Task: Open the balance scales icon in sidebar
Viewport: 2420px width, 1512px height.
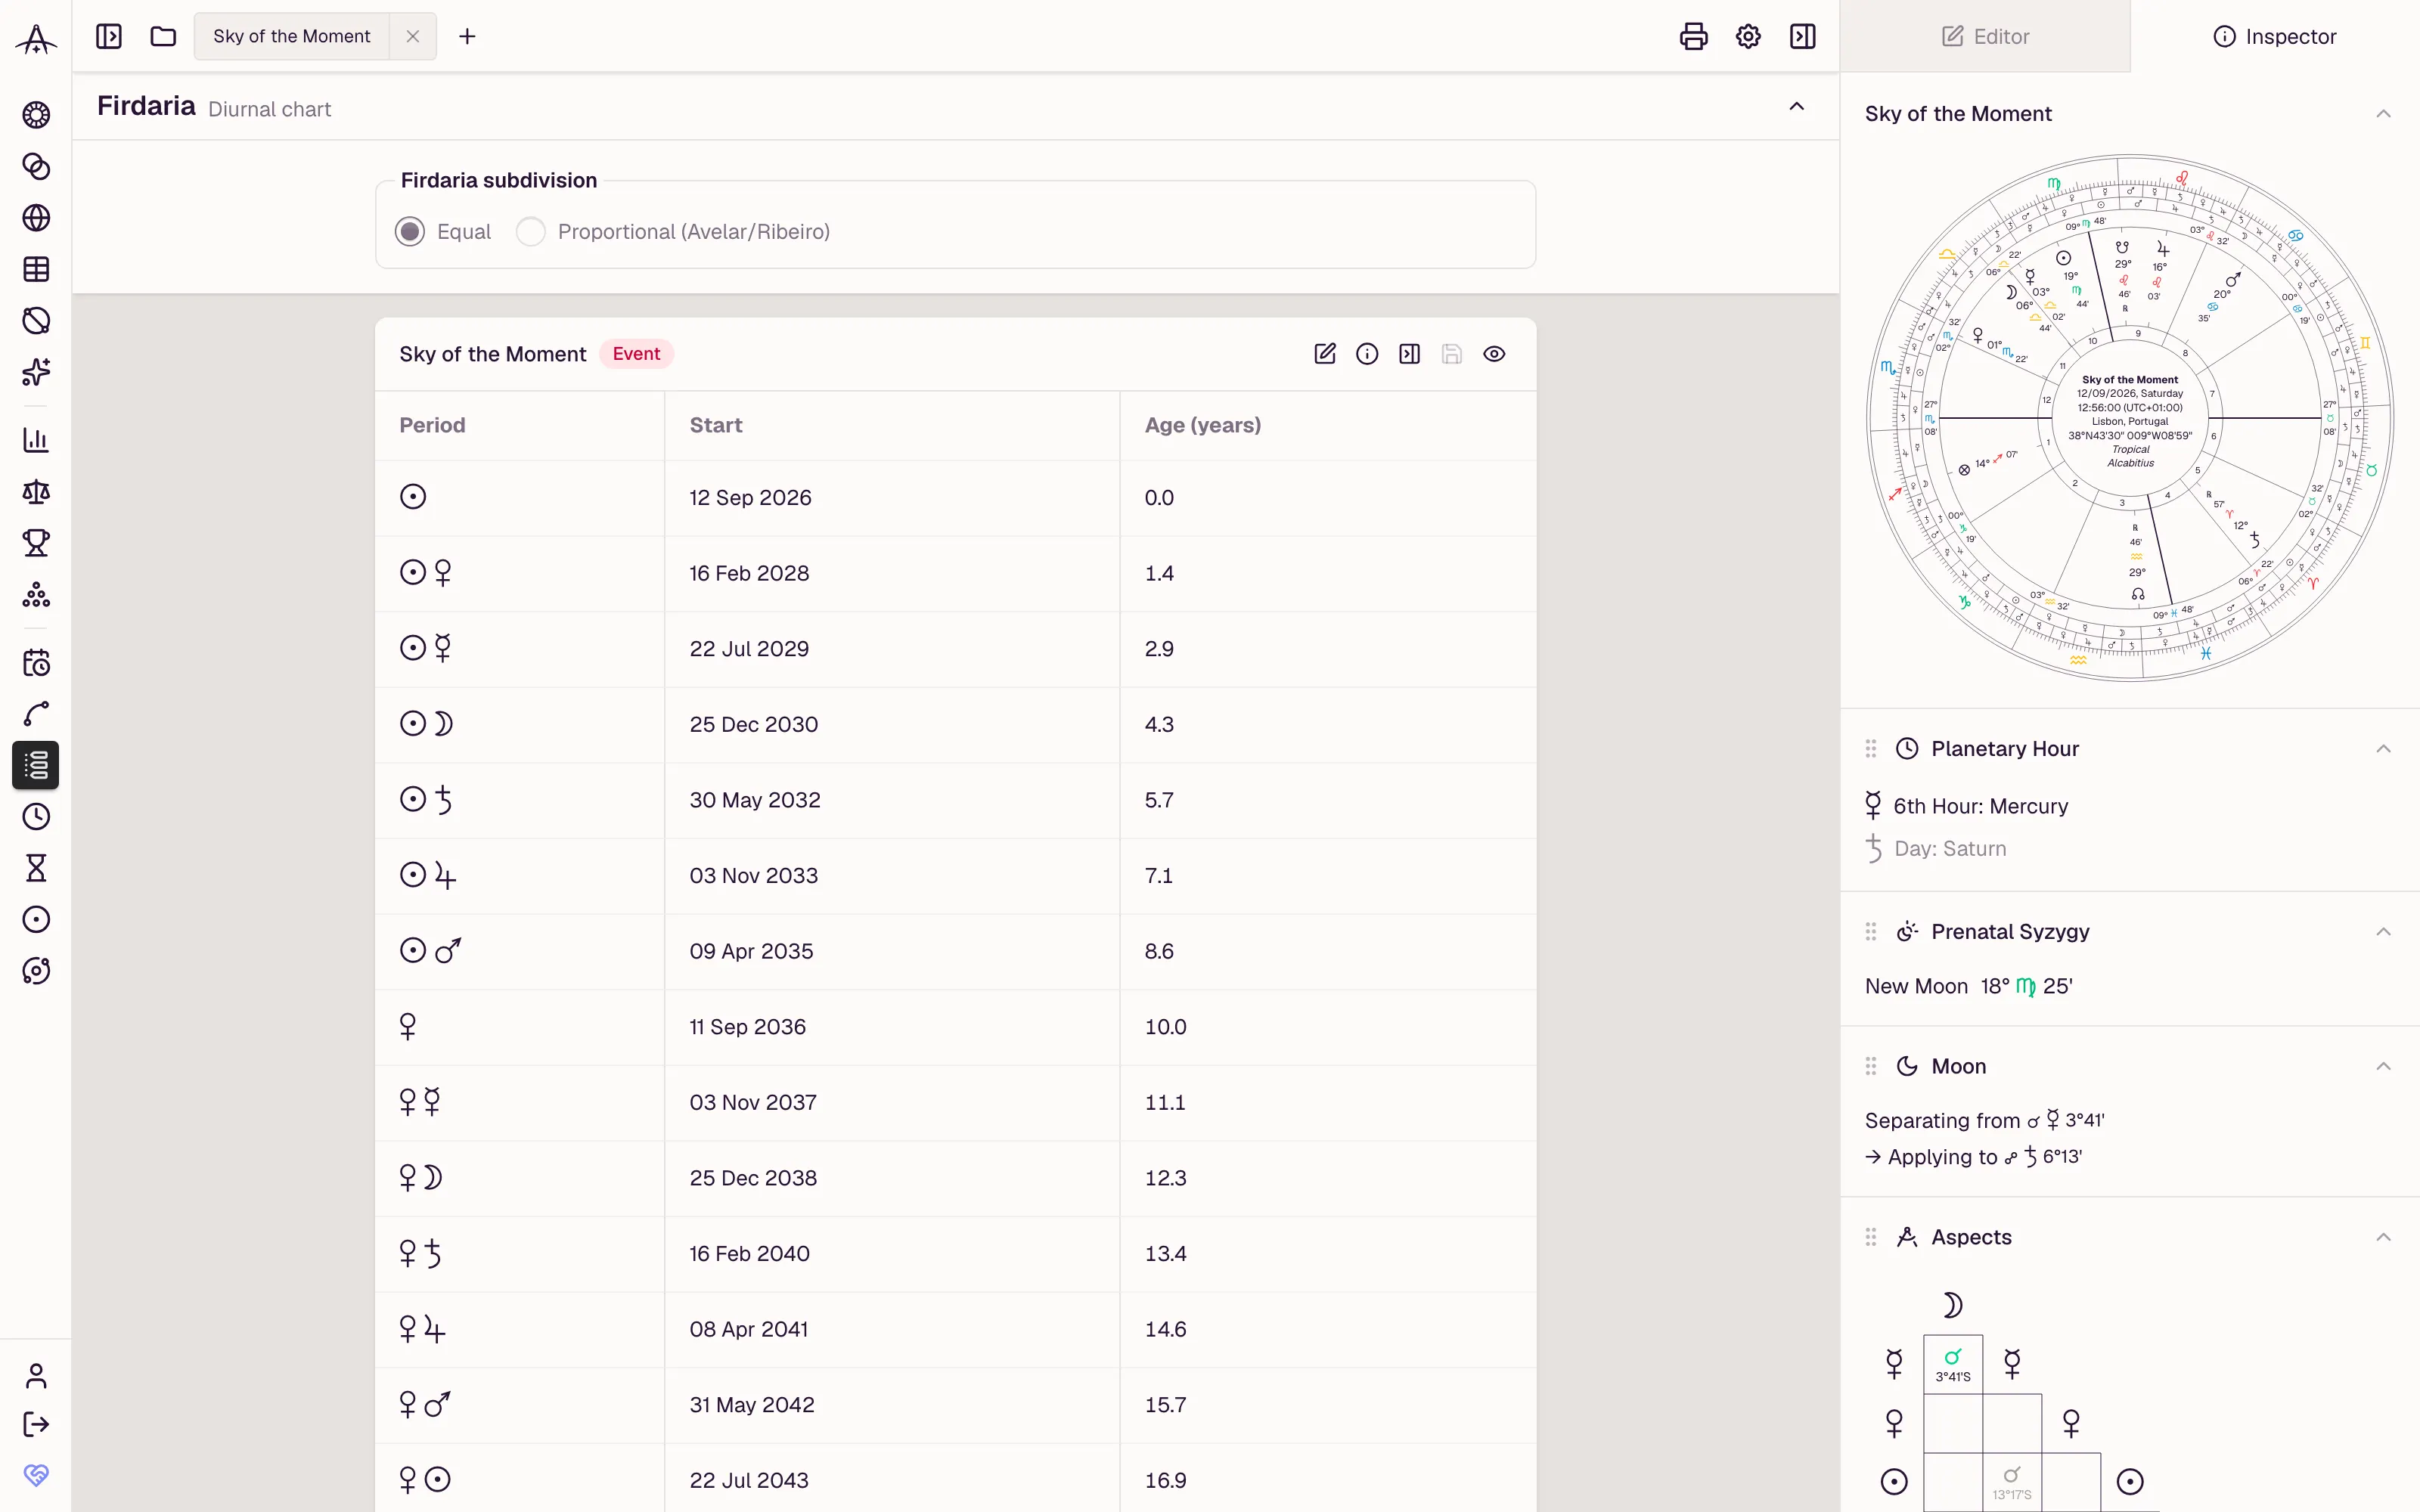Action: click(36, 492)
